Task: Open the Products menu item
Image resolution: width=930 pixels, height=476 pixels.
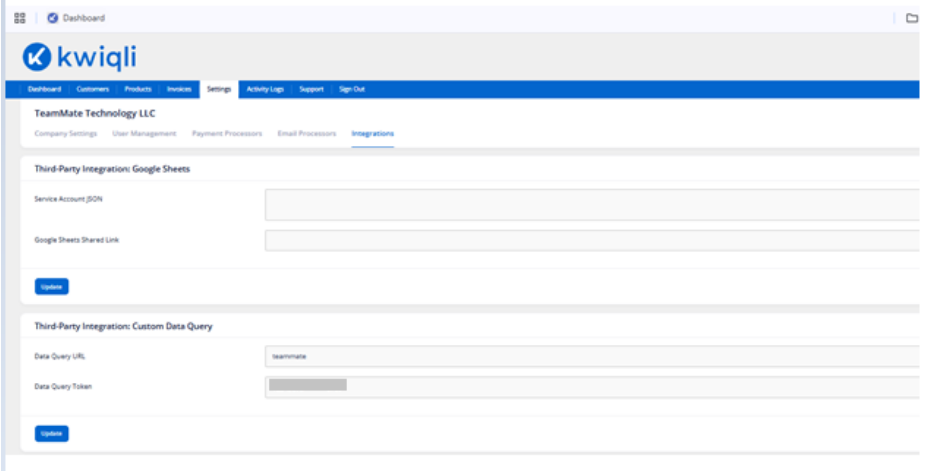Action: click(x=138, y=90)
